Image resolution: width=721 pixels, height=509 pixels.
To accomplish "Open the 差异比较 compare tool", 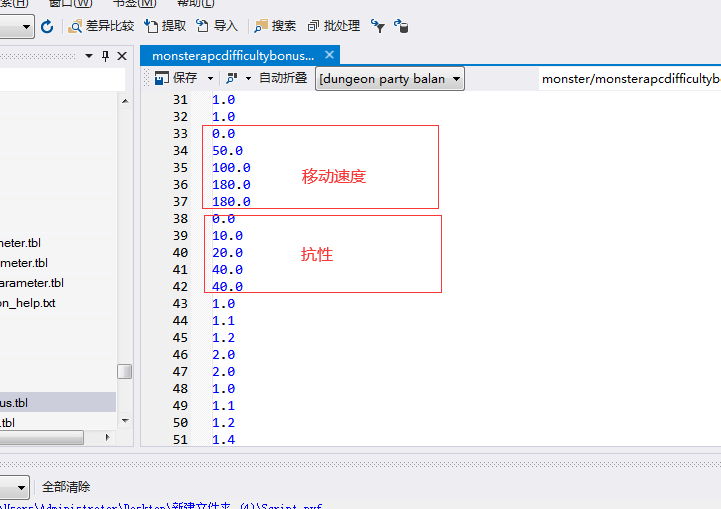I will pyautogui.click(x=101, y=26).
